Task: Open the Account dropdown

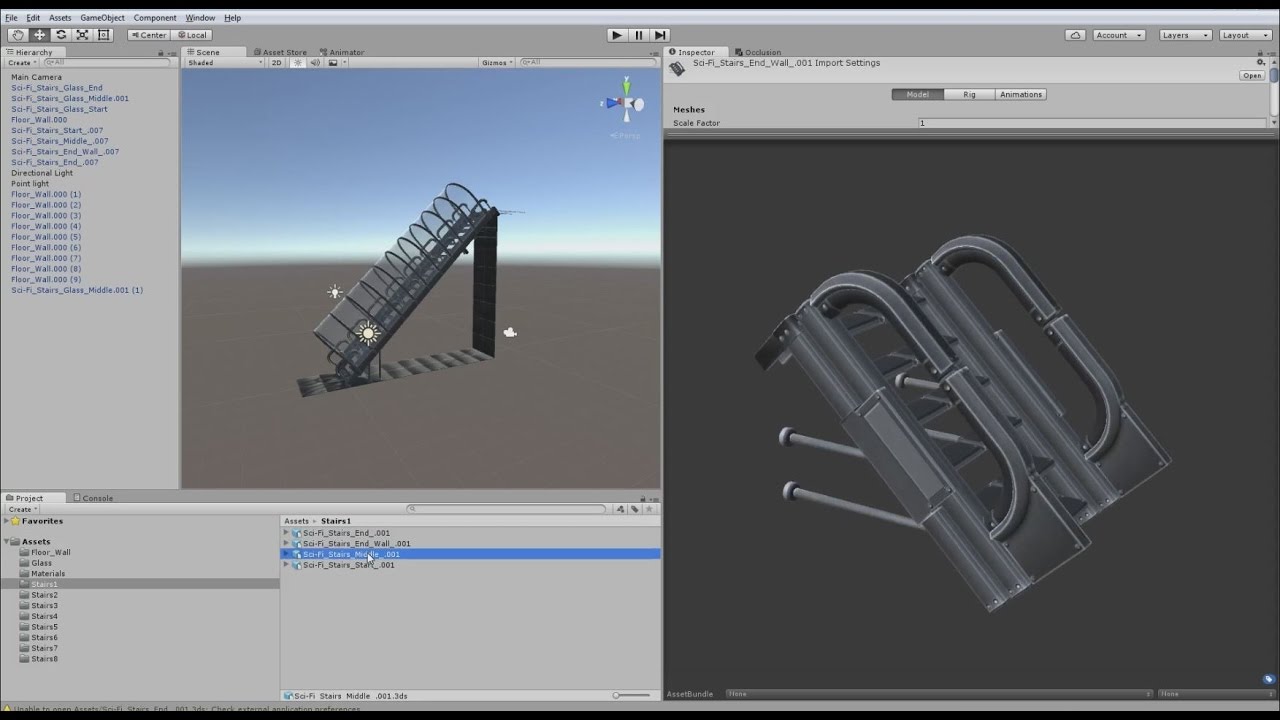Action: [x=1119, y=35]
